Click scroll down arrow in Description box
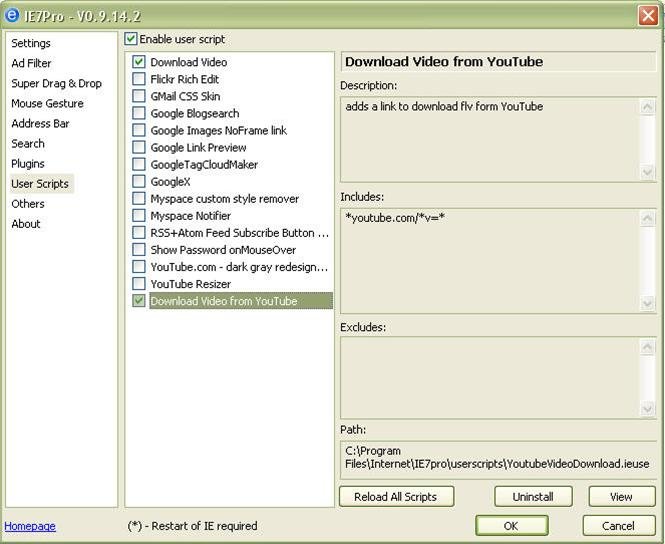The height and width of the screenshot is (544, 665). (x=647, y=172)
